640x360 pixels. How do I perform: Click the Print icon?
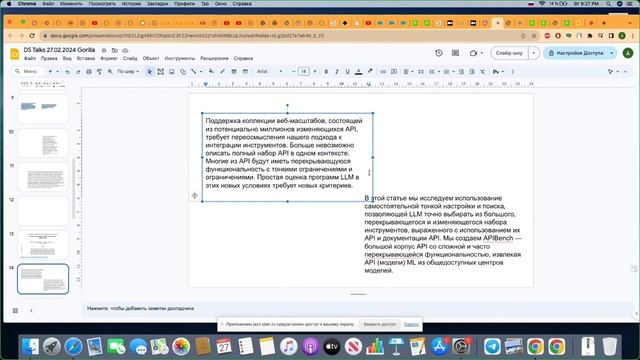89,71
